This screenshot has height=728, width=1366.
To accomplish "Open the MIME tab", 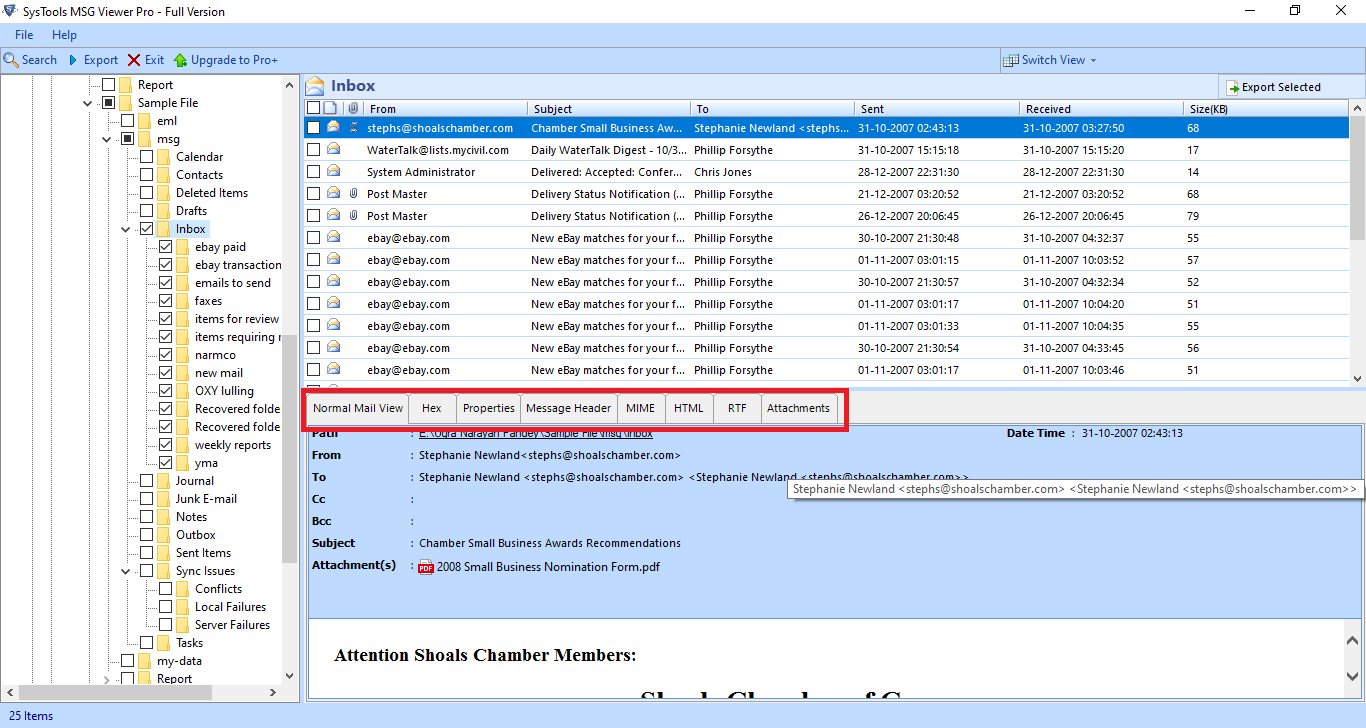I will pos(640,408).
